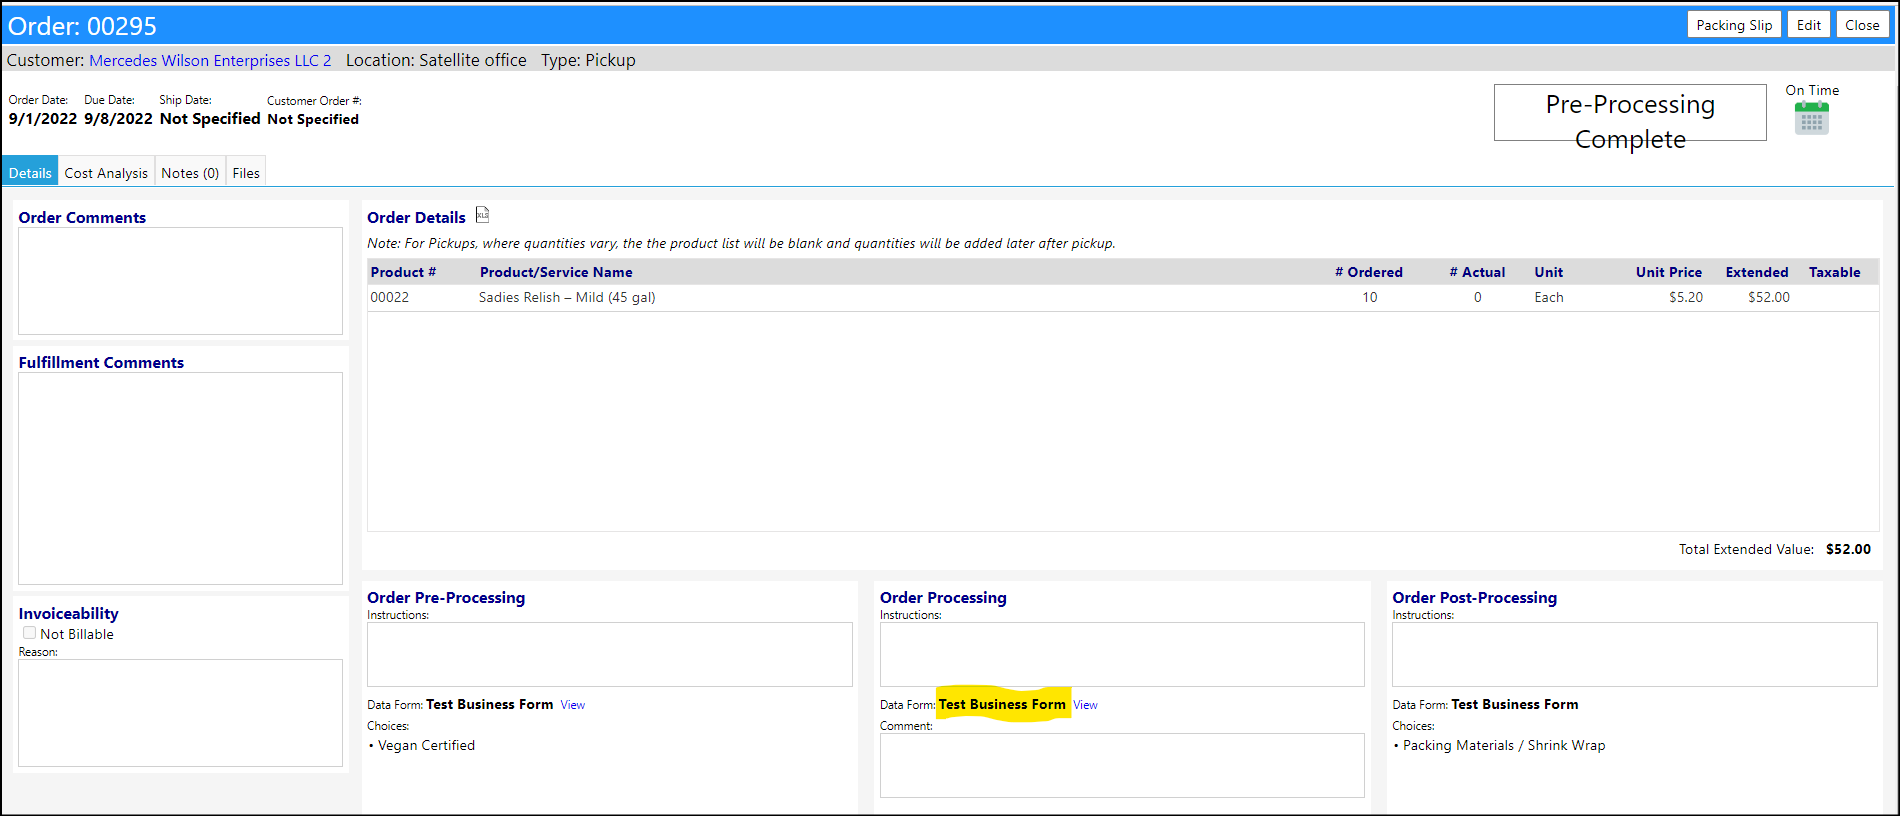Image resolution: width=1900 pixels, height=816 pixels.
Task: Click the Order Processing Instructions box
Action: click(1122, 655)
